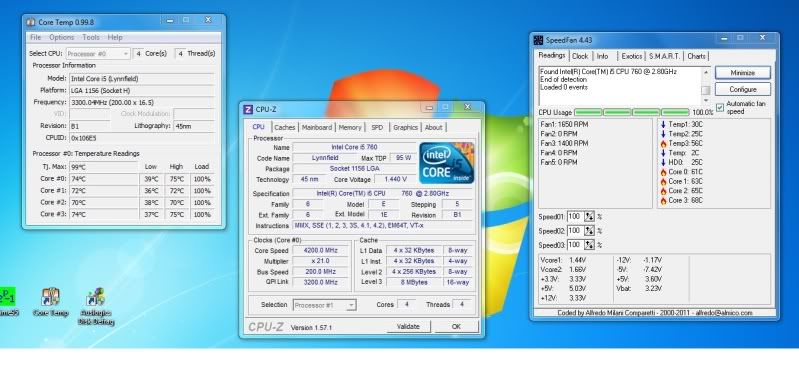Click the Speed03 value field
The image size is (799, 384).
(575, 245)
